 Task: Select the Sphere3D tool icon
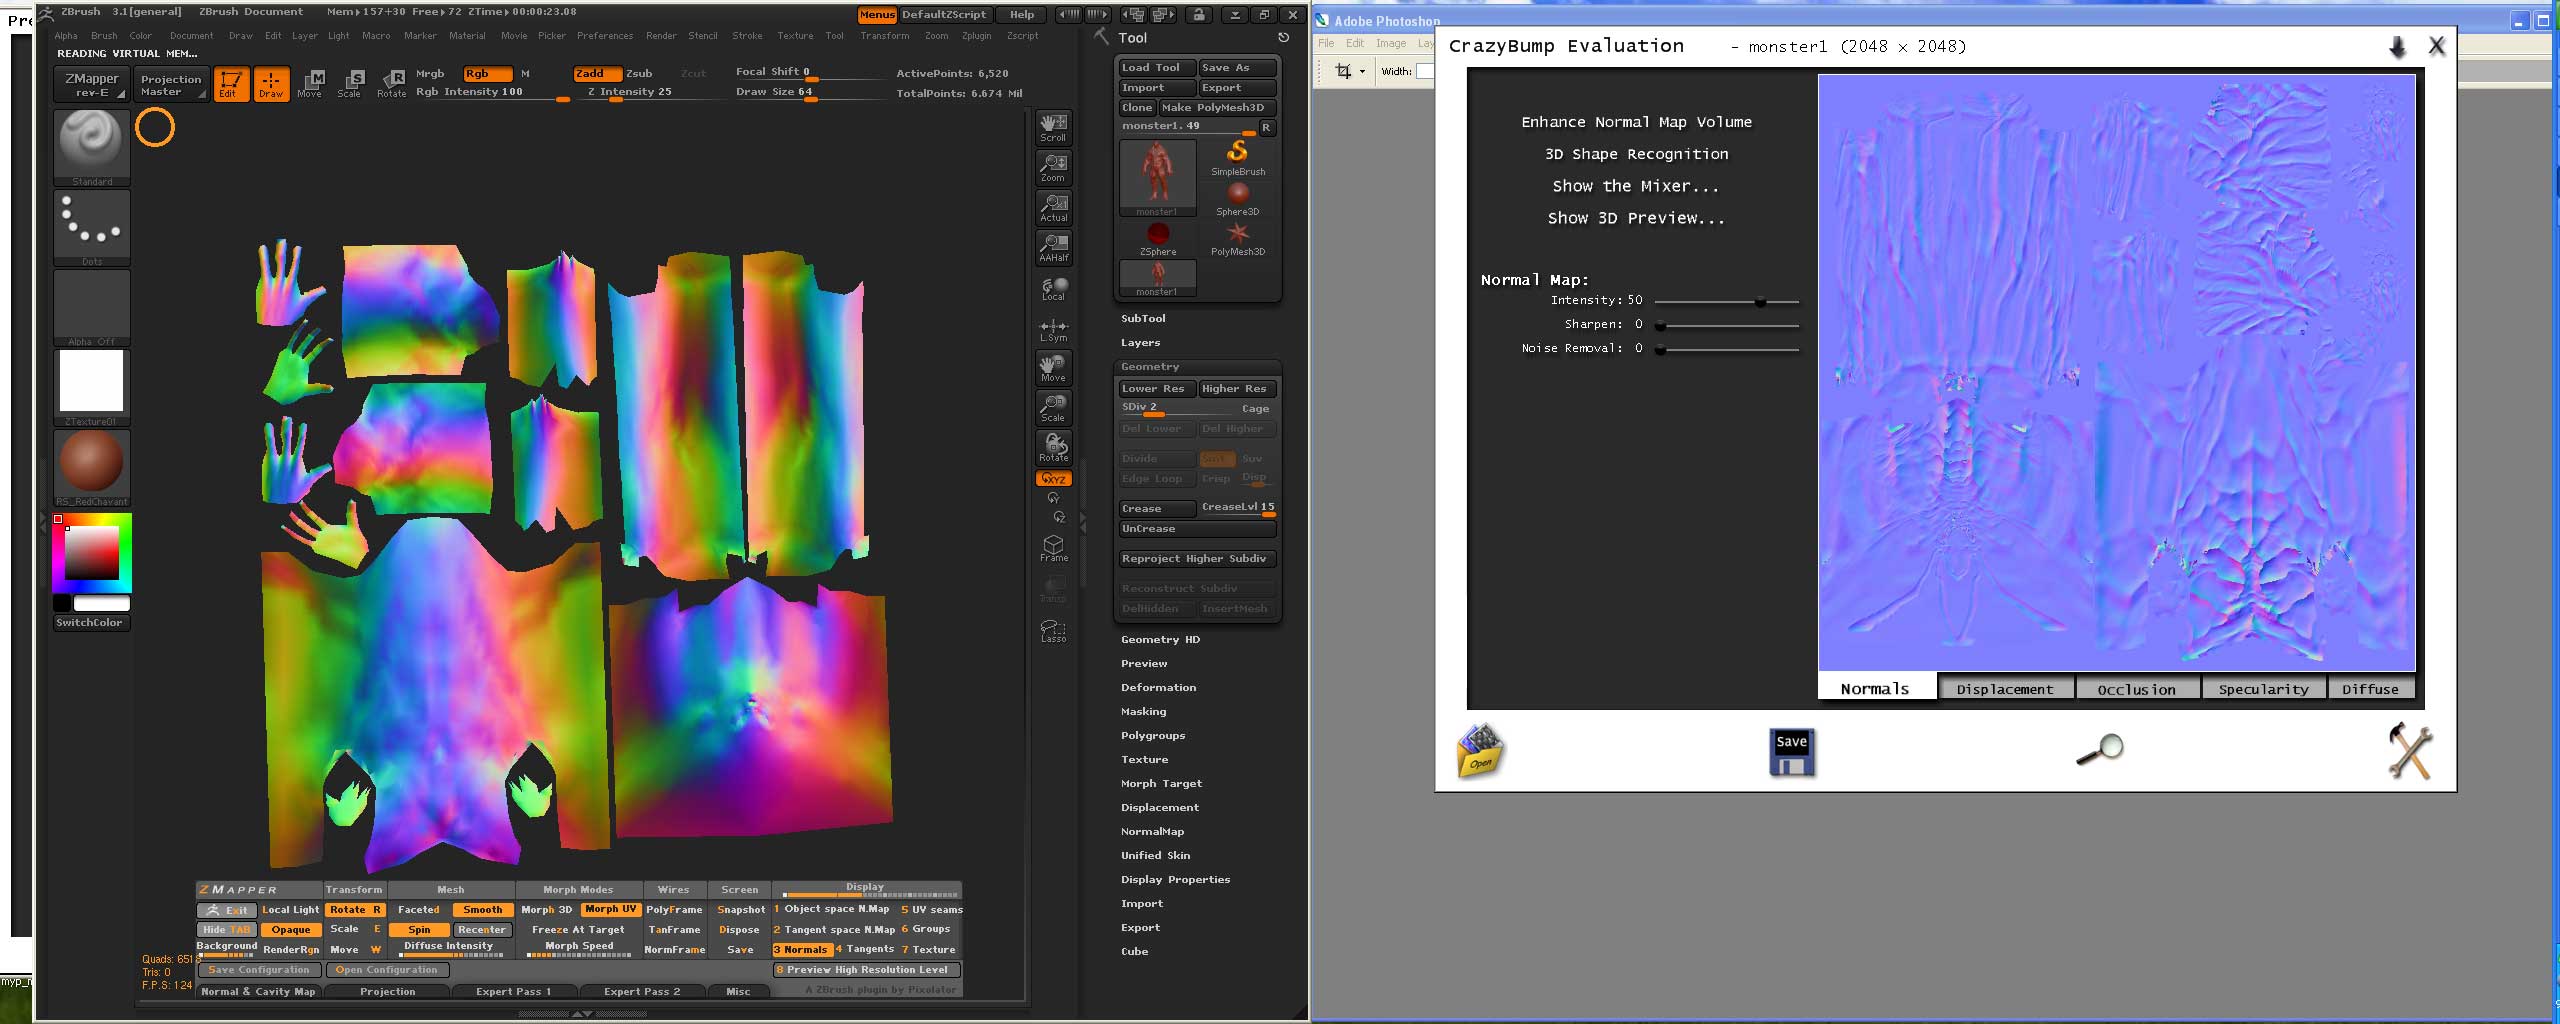[1238, 198]
